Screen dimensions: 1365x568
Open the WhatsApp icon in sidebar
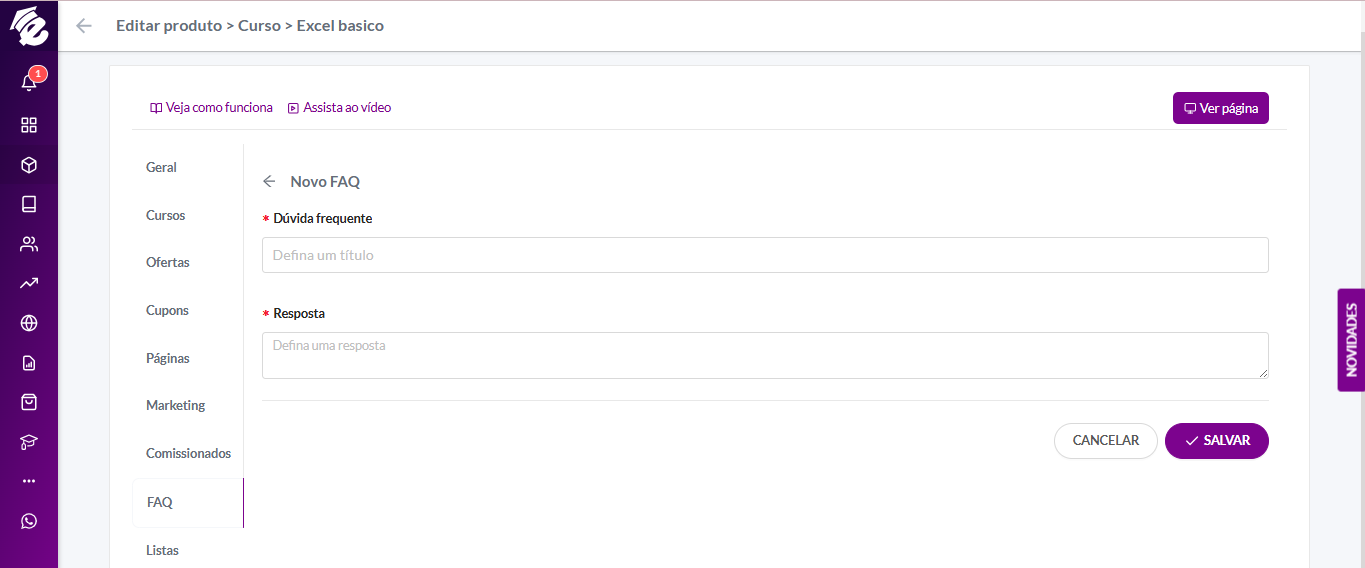coord(29,521)
